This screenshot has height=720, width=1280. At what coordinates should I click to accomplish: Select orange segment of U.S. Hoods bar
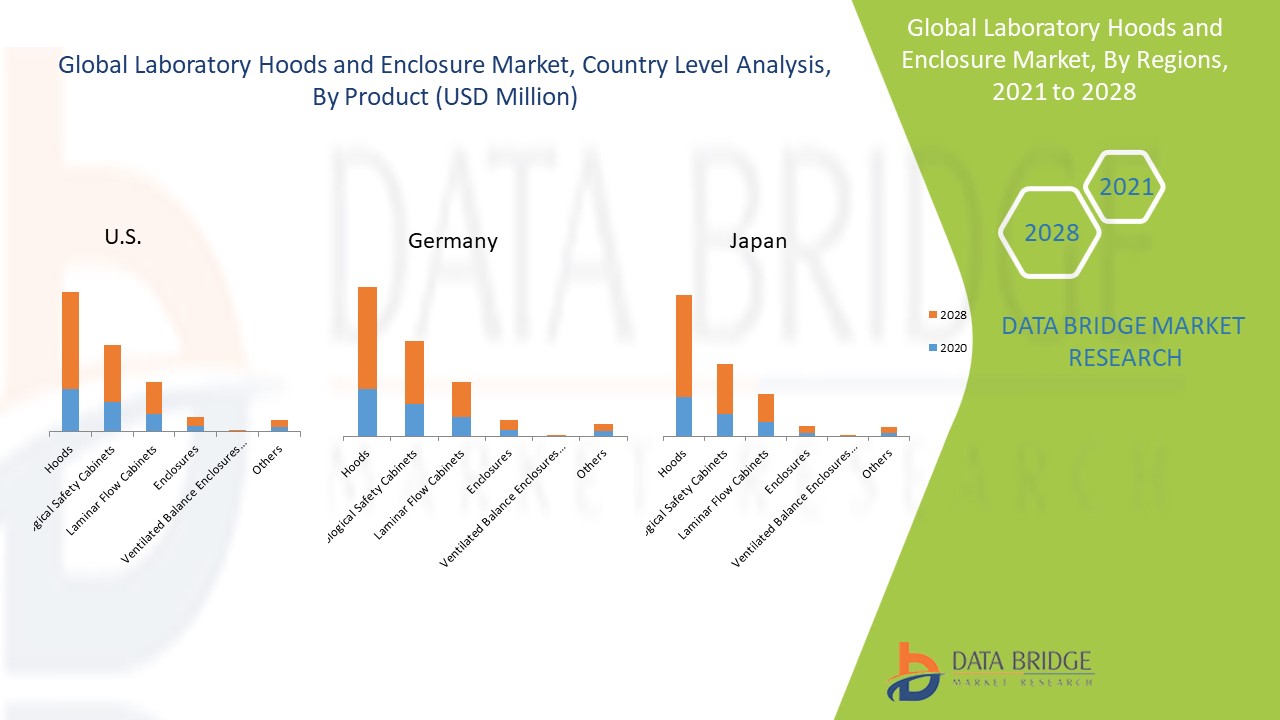[x=70, y=340]
